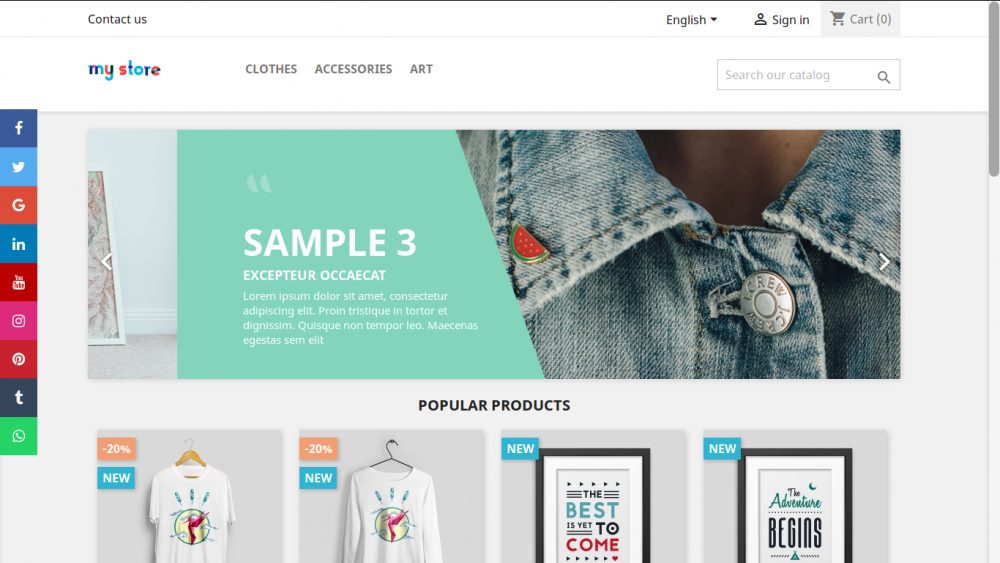This screenshot has width=1000, height=563.
Task: Expand the English language dropdown
Action: pos(691,20)
